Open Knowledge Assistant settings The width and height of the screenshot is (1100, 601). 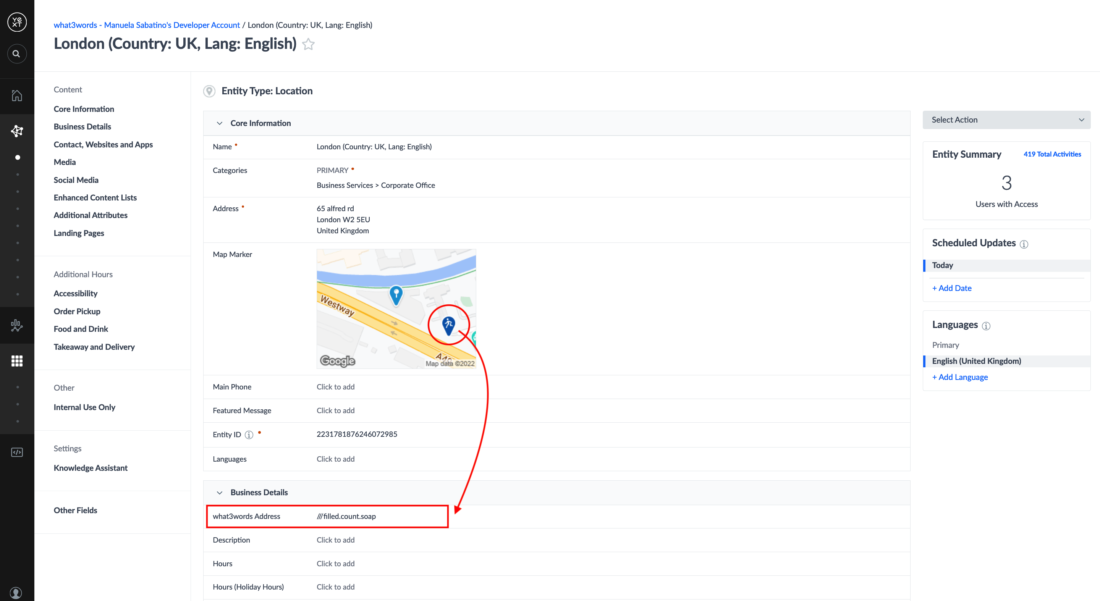[90, 468]
